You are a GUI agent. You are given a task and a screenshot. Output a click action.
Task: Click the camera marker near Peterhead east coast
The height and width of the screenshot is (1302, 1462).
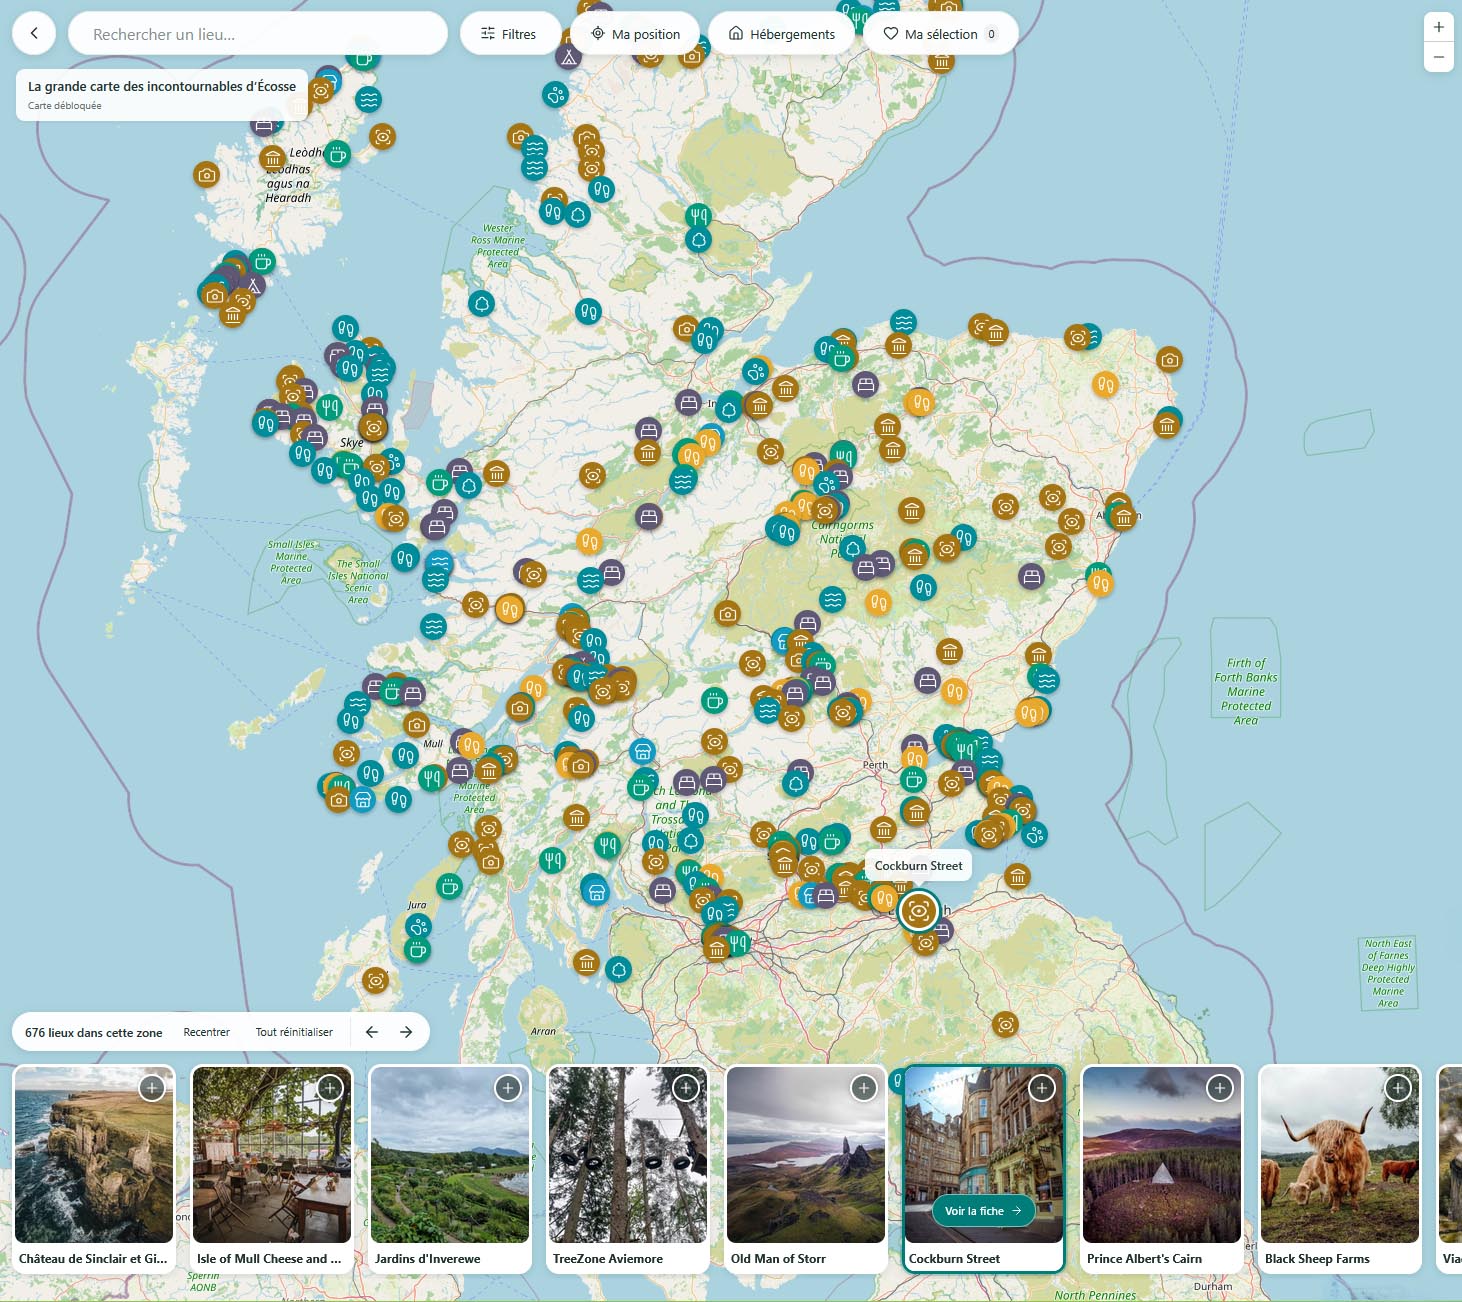coord(1169,359)
